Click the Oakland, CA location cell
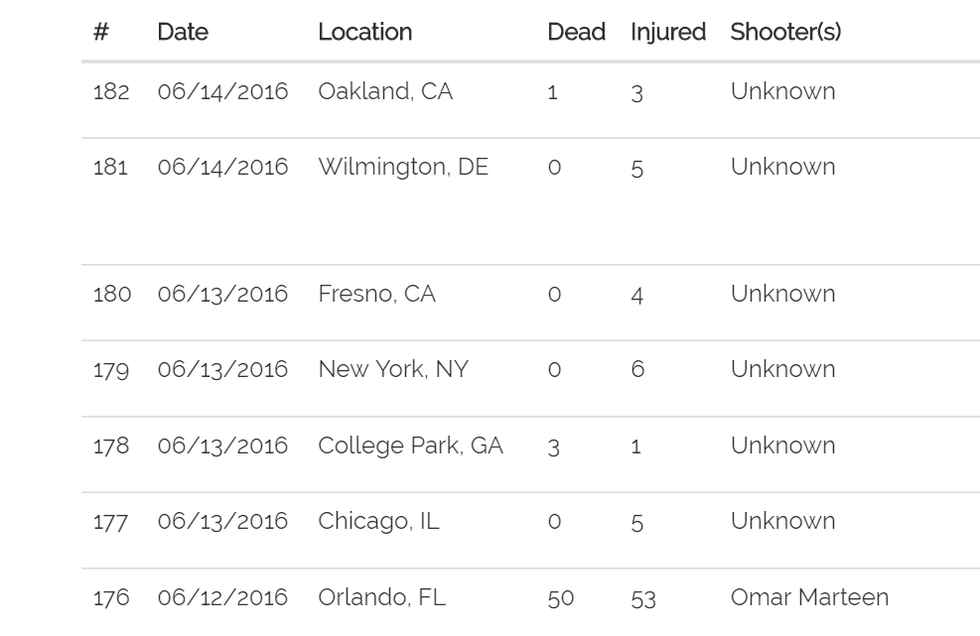980x636 pixels. pyautogui.click(x=385, y=91)
